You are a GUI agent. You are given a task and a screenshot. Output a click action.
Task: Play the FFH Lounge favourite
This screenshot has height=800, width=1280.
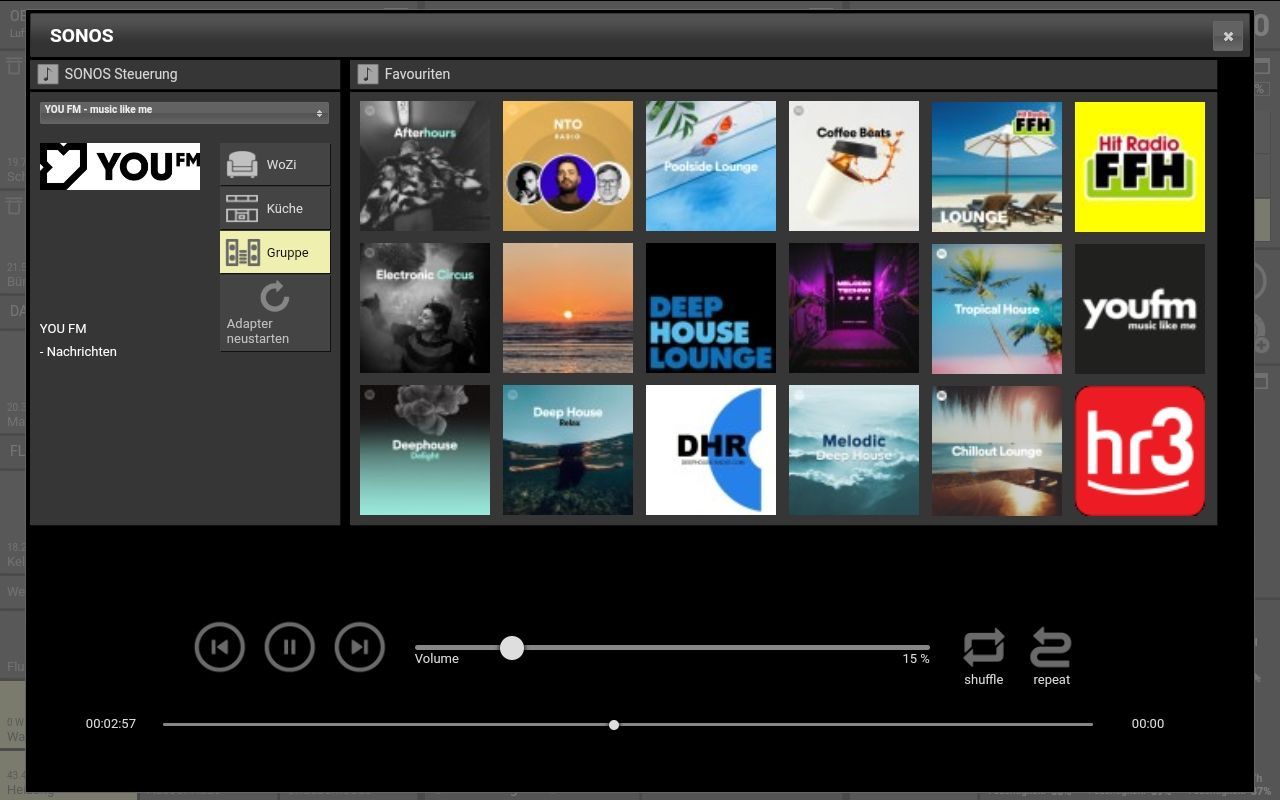click(x=997, y=166)
